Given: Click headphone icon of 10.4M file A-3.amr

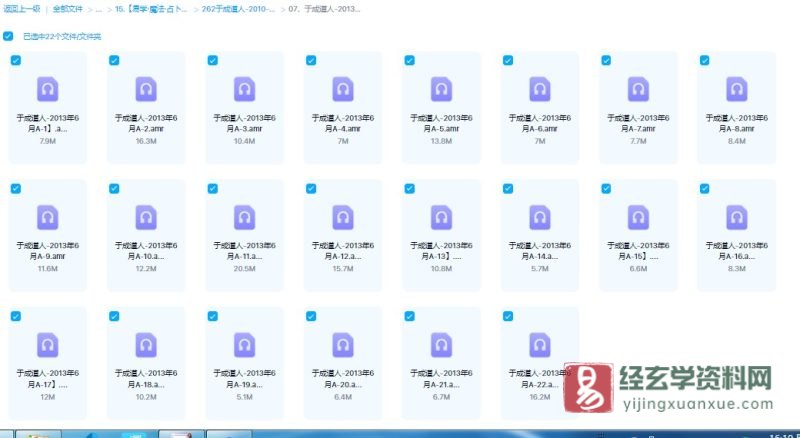Looking at the screenshot, I should 244,90.
